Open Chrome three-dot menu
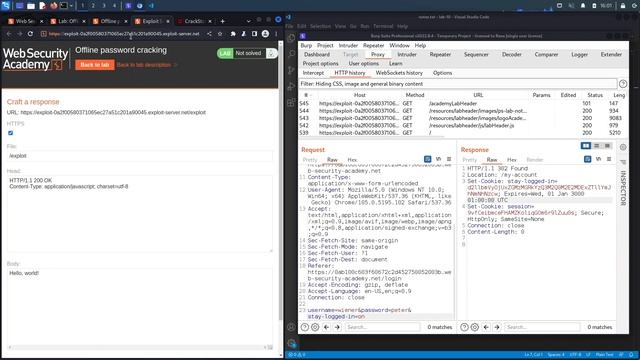 (x=276, y=34)
